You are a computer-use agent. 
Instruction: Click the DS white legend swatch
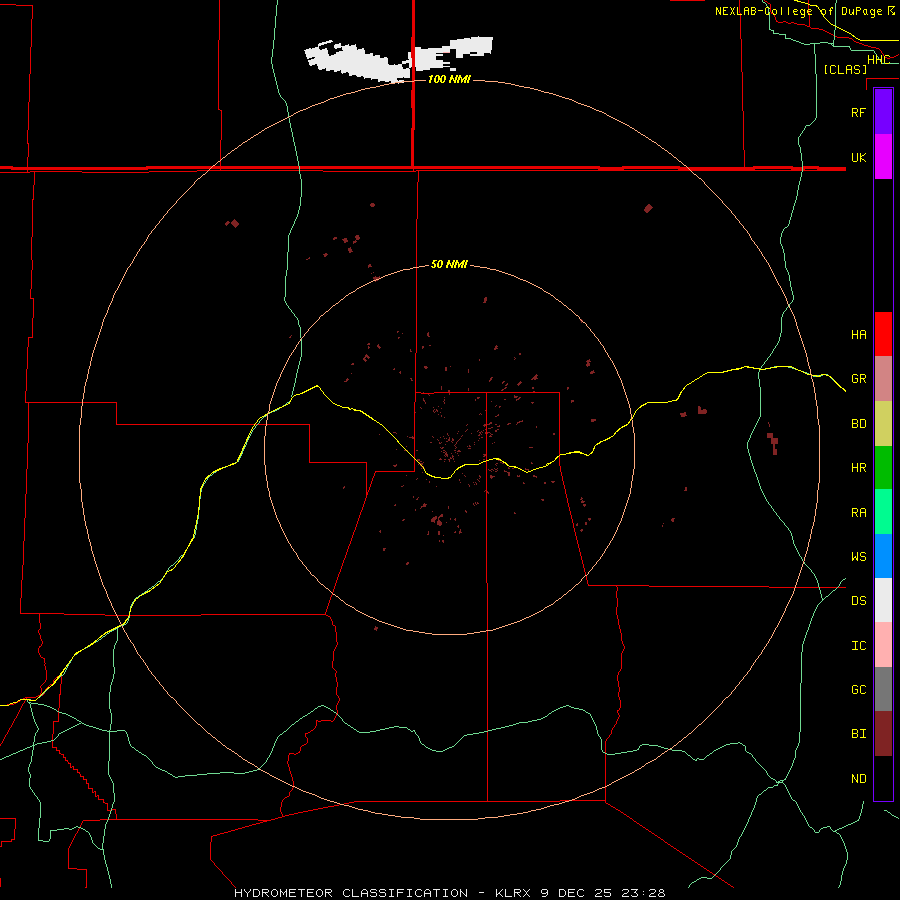click(x=883, y=600)
